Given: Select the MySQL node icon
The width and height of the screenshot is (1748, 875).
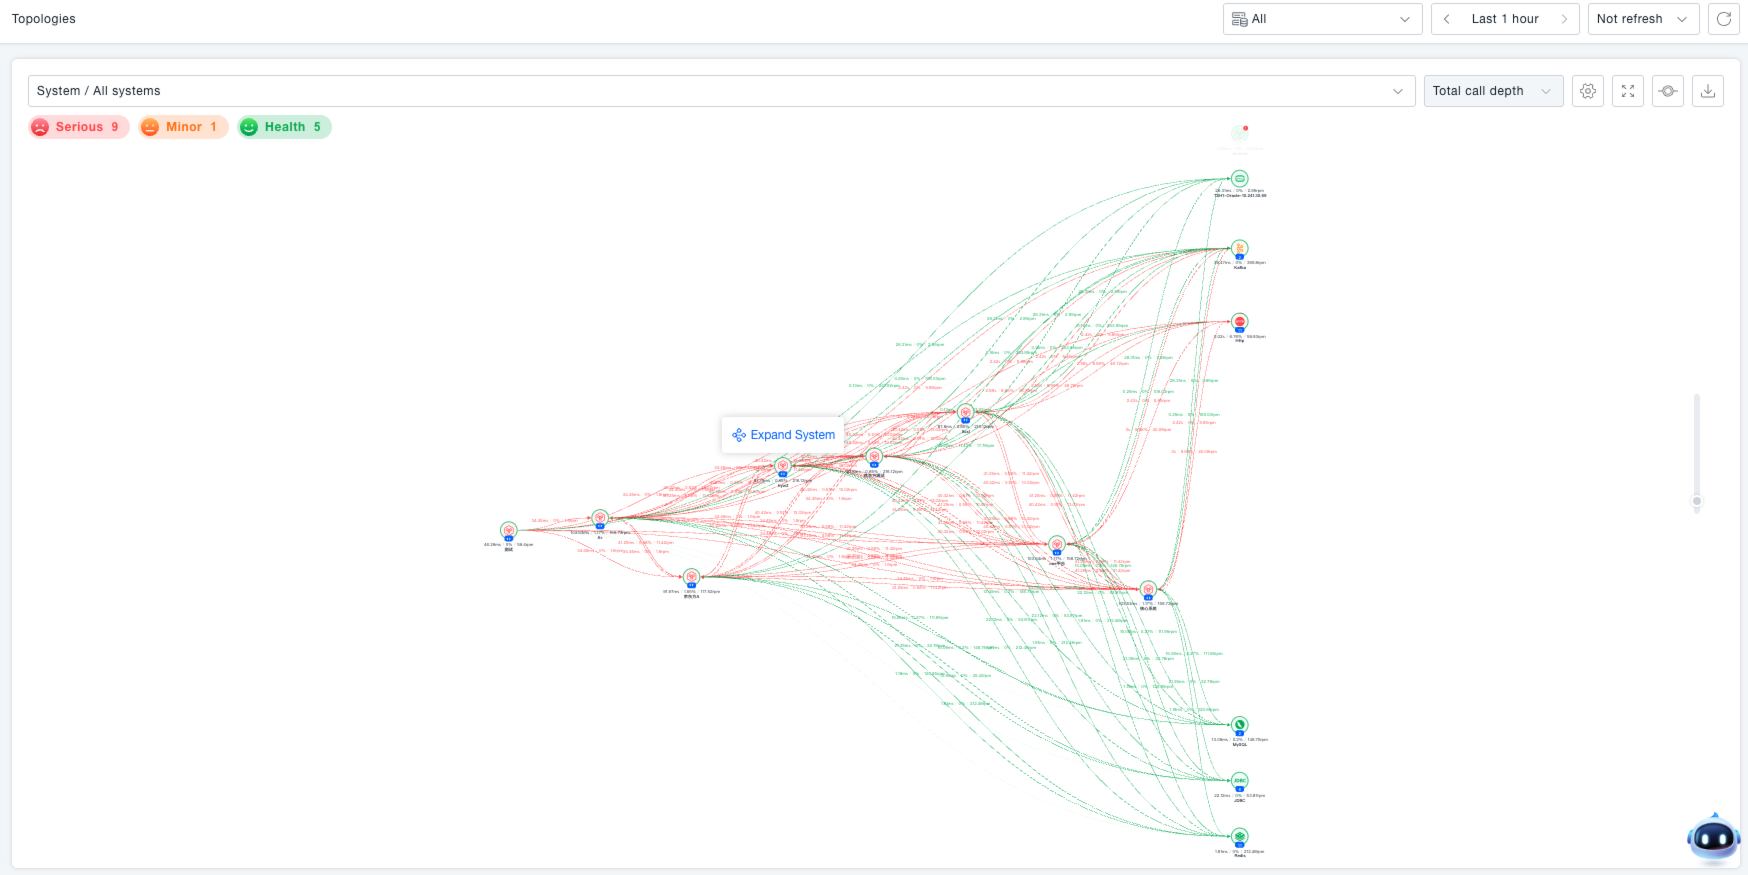Looking at the screenshot, I should [x=1240, y=725].
